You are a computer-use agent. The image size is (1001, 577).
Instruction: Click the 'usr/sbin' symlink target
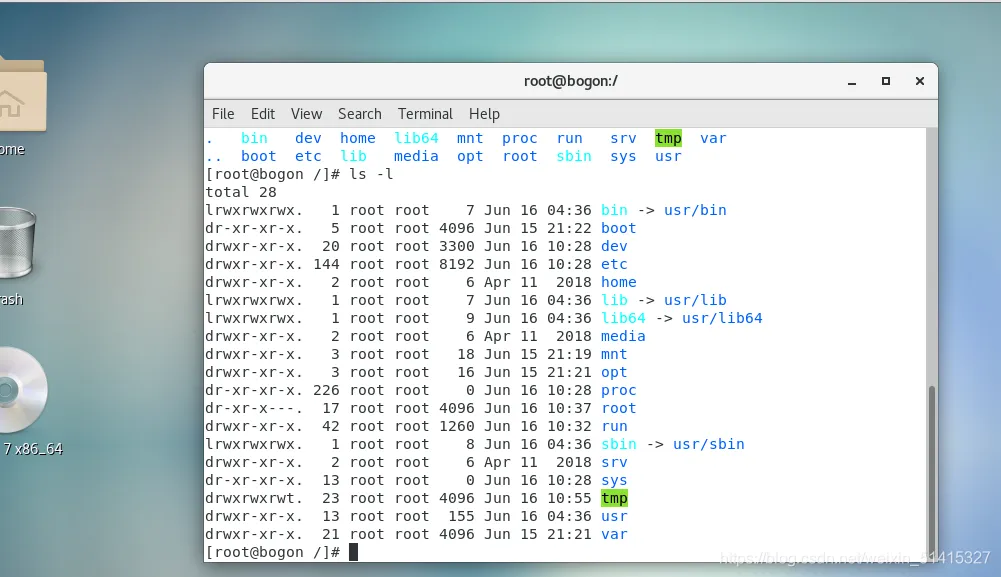tap(709, 444)
